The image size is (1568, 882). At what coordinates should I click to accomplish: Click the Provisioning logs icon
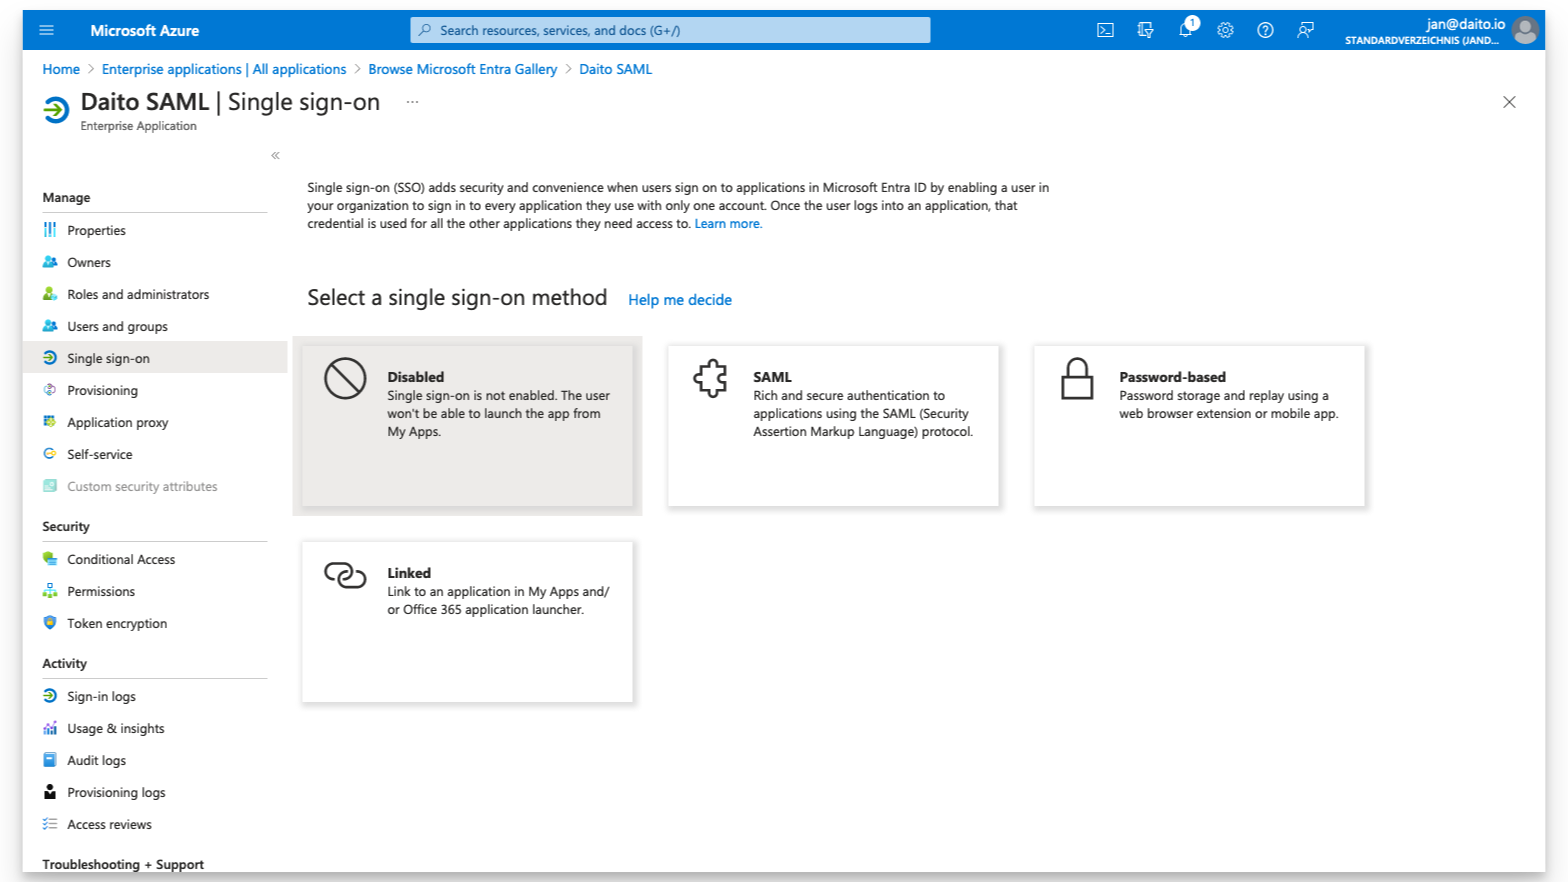50,792
